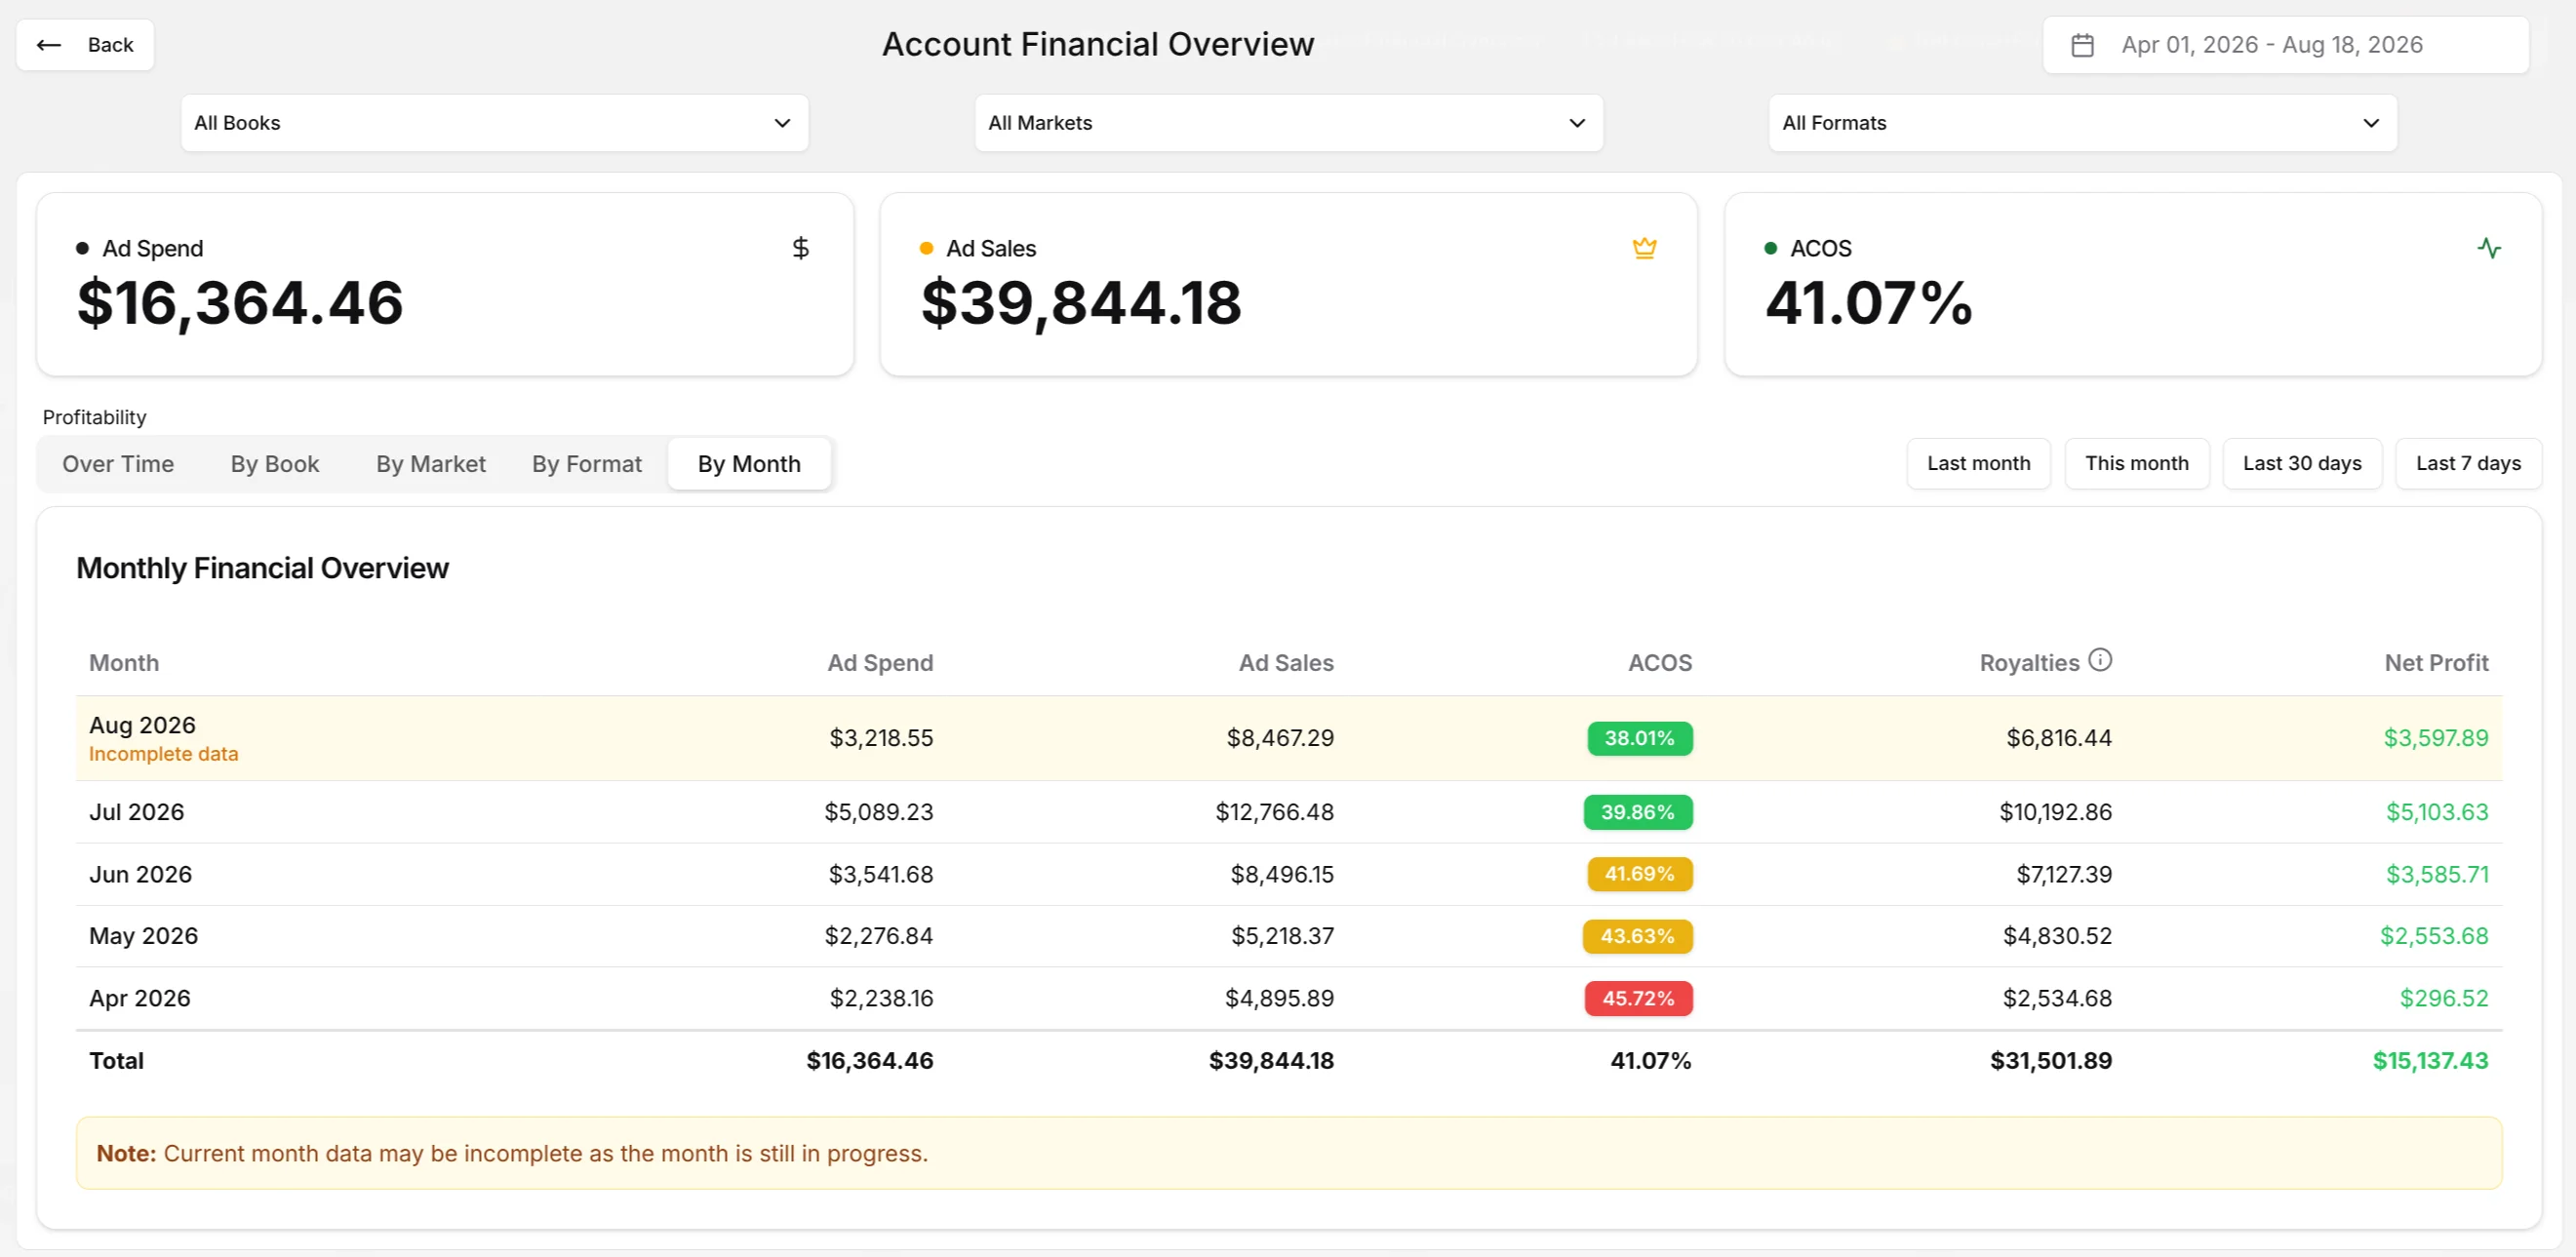This screenshot has height=1257, width=2576.
Task: Select the Jun 2026 row label
Action: 140,874
